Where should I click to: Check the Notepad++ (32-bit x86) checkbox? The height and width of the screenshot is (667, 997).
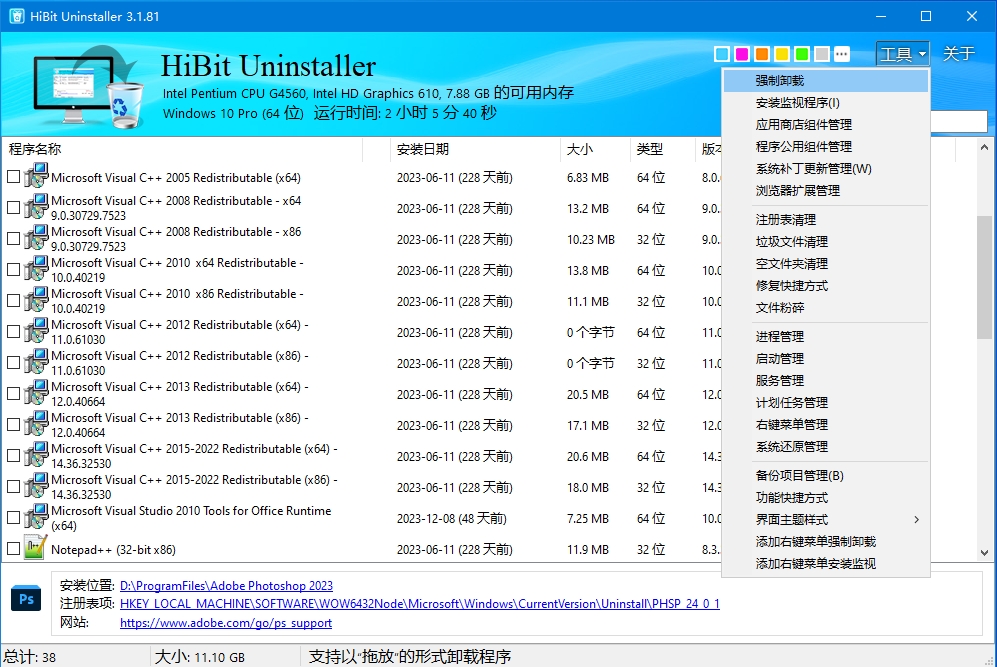point(13,549)
